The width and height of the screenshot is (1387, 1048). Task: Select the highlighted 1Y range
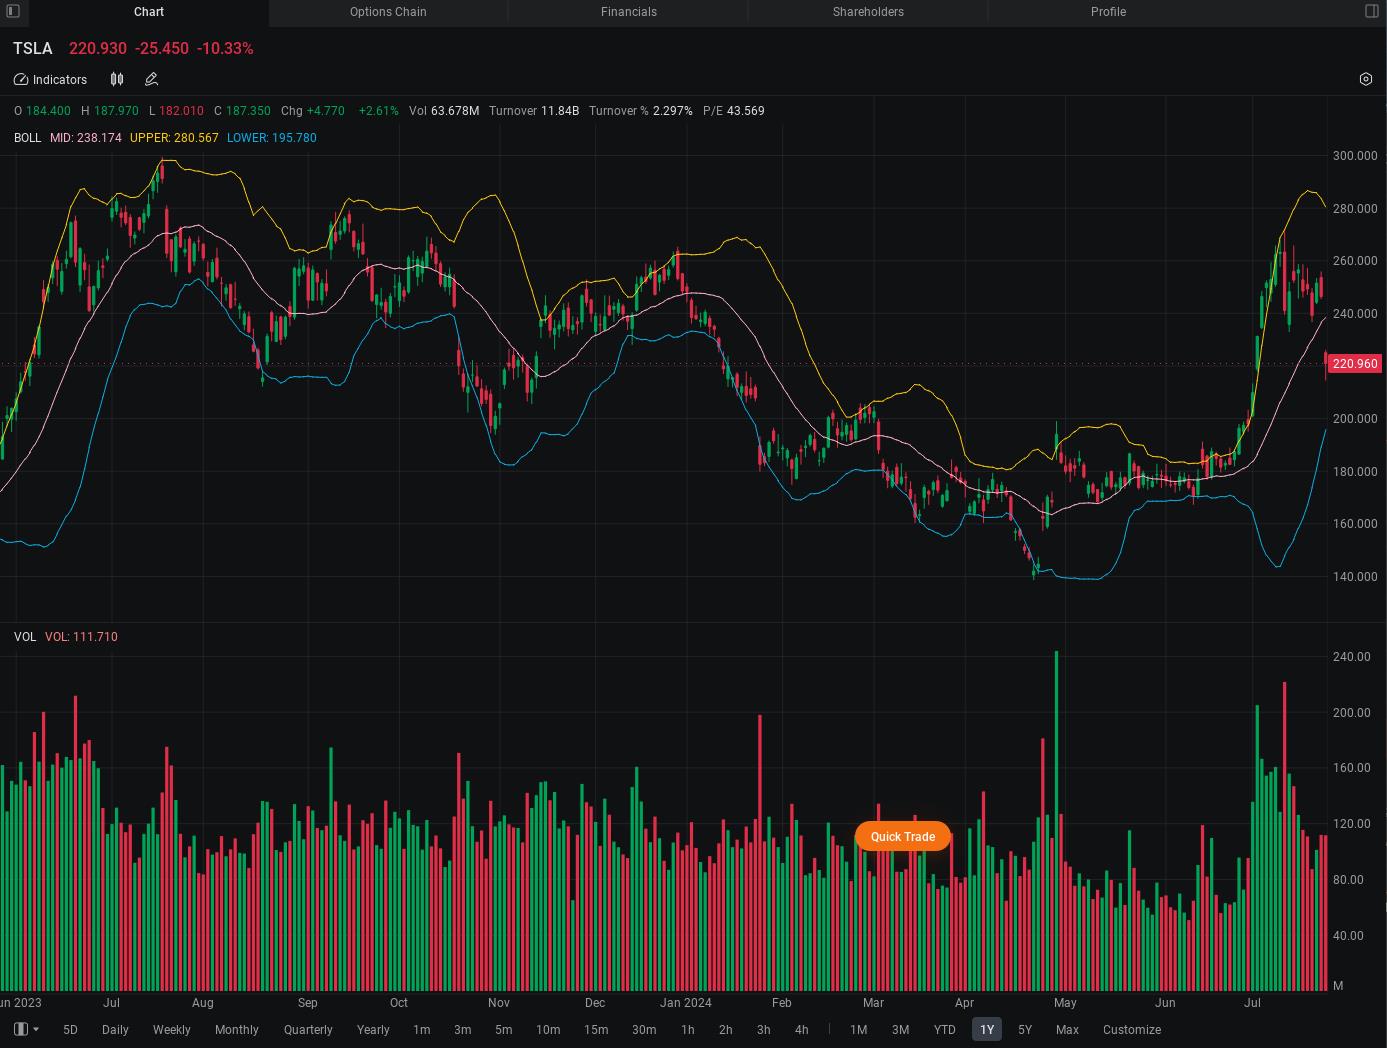pyautogui.click(x=987, y=1029)
